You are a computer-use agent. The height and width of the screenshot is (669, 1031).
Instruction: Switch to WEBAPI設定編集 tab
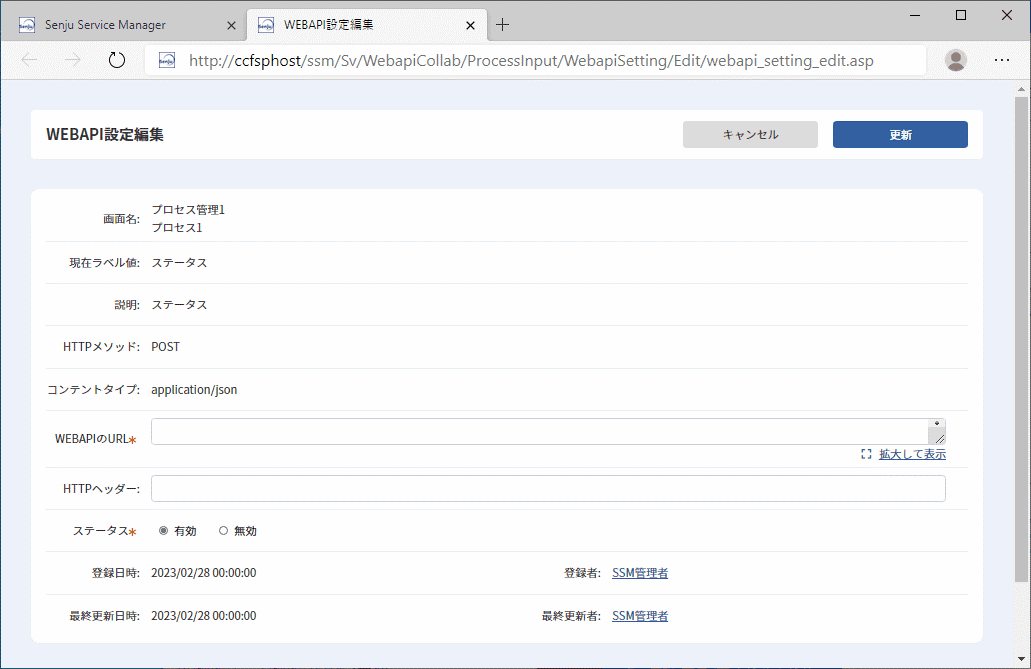click(367, 25)
